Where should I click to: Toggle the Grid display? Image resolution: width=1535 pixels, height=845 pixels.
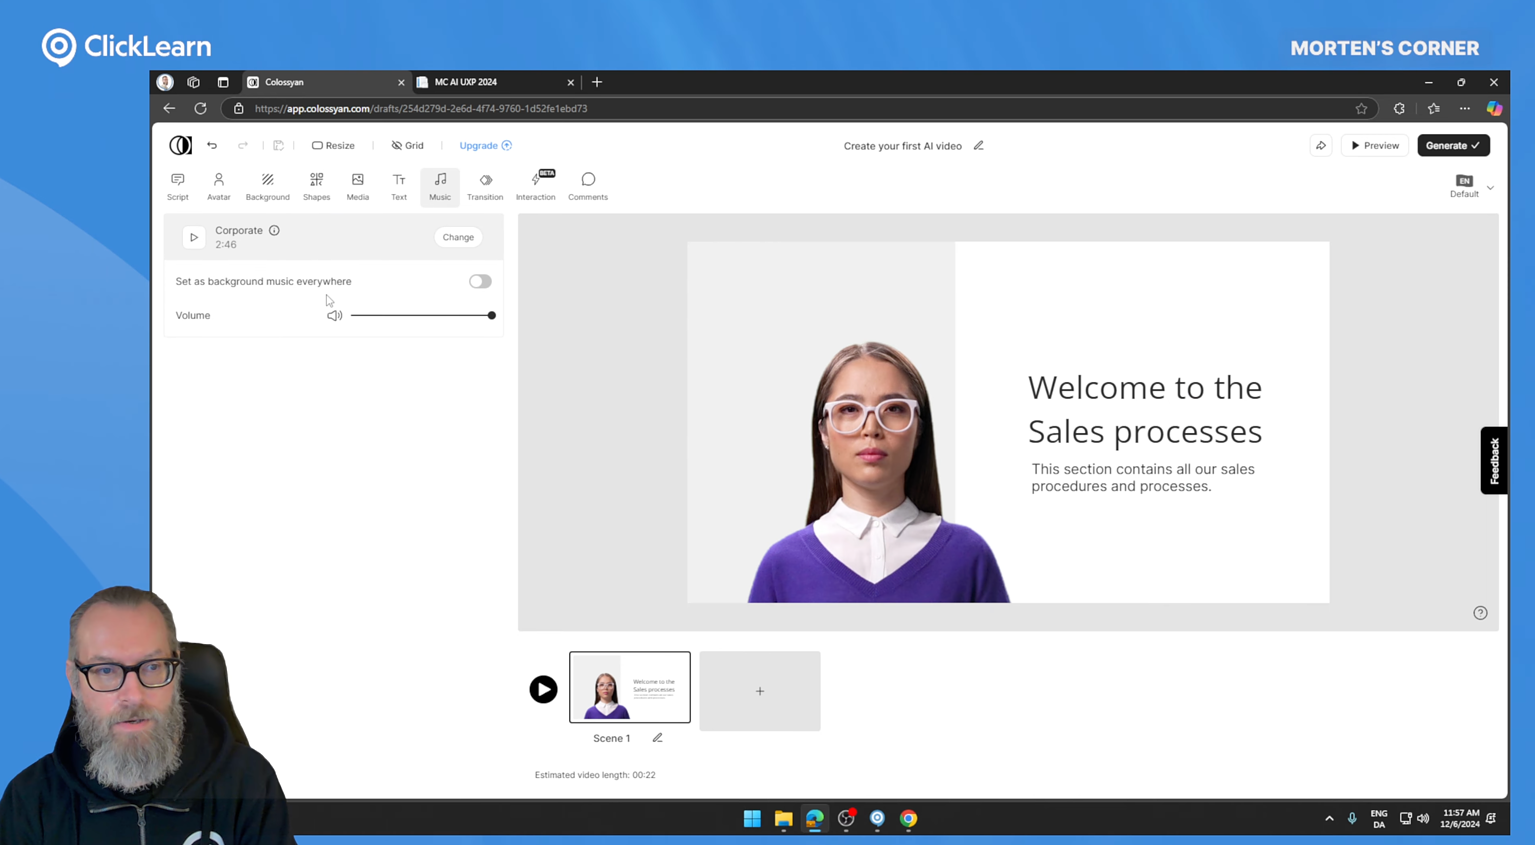(407, 145)
